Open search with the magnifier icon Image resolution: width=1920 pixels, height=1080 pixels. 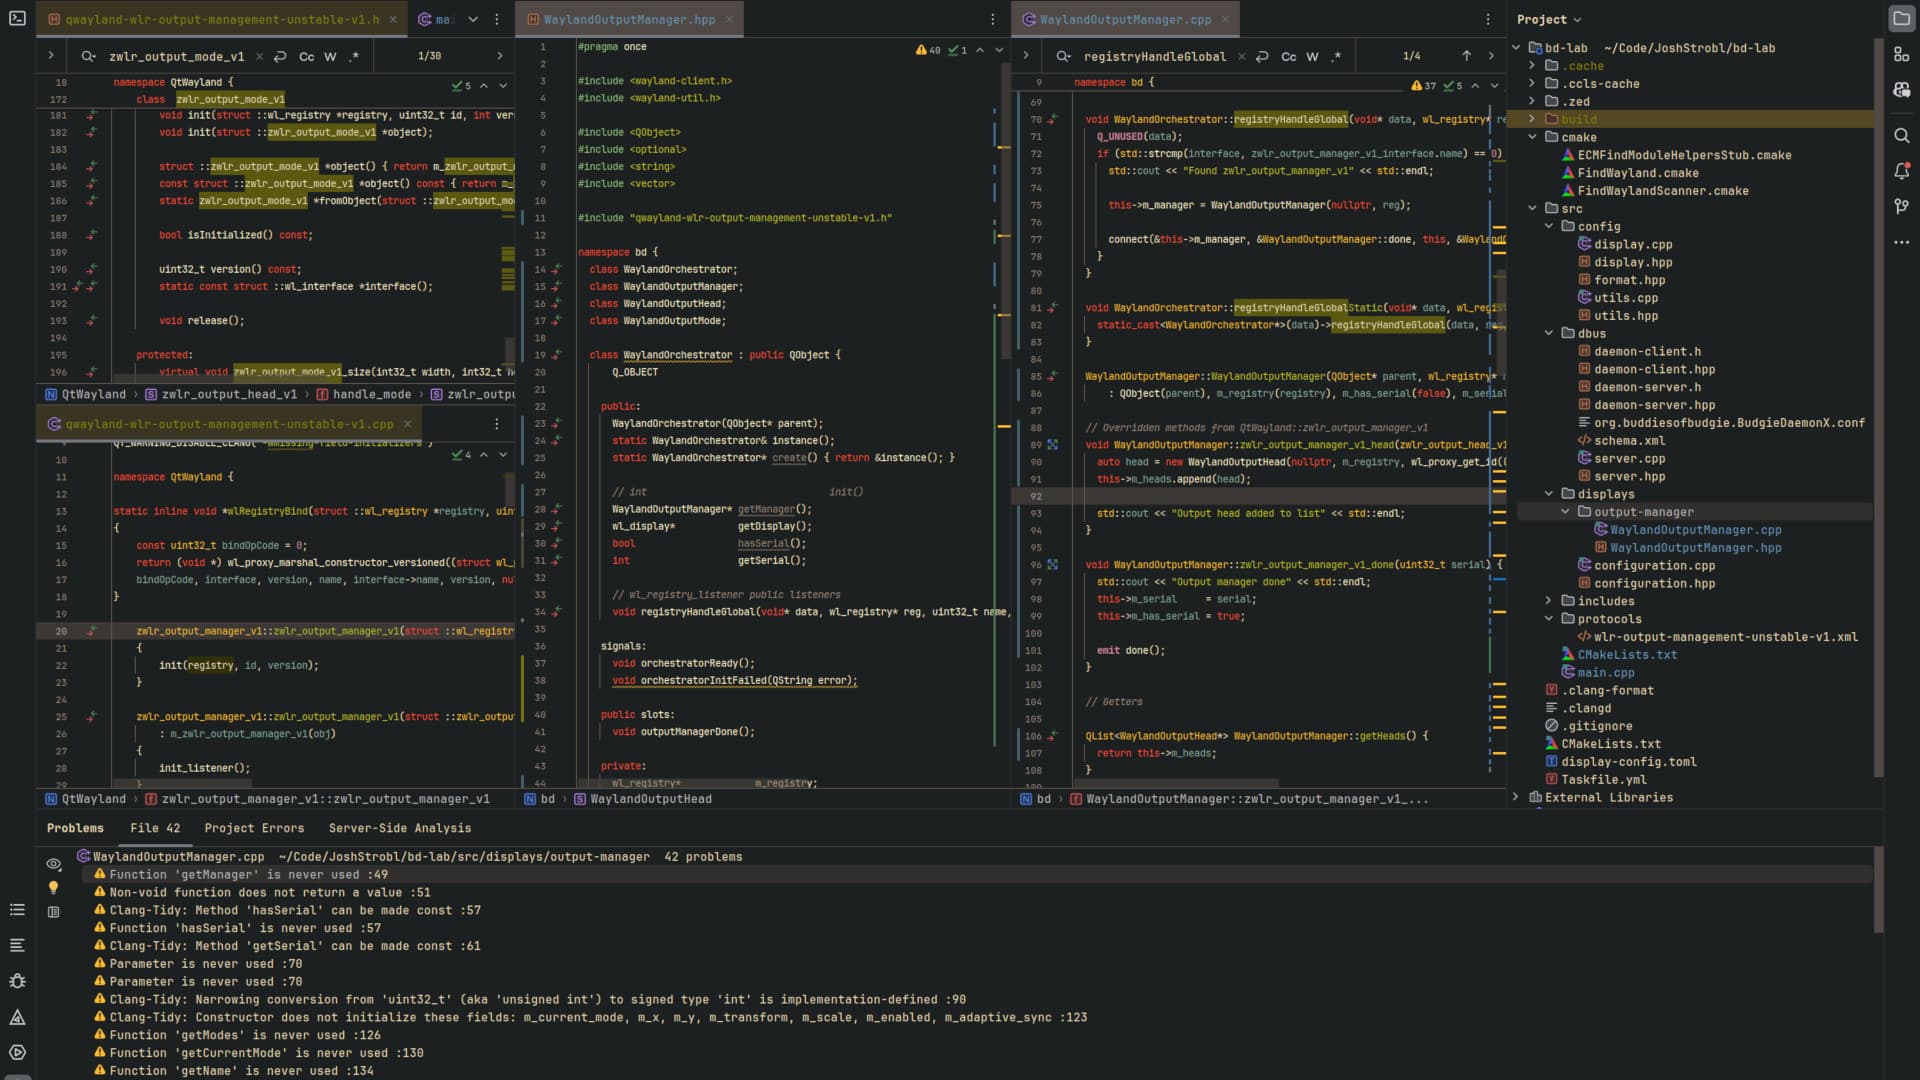(1903, 136)
